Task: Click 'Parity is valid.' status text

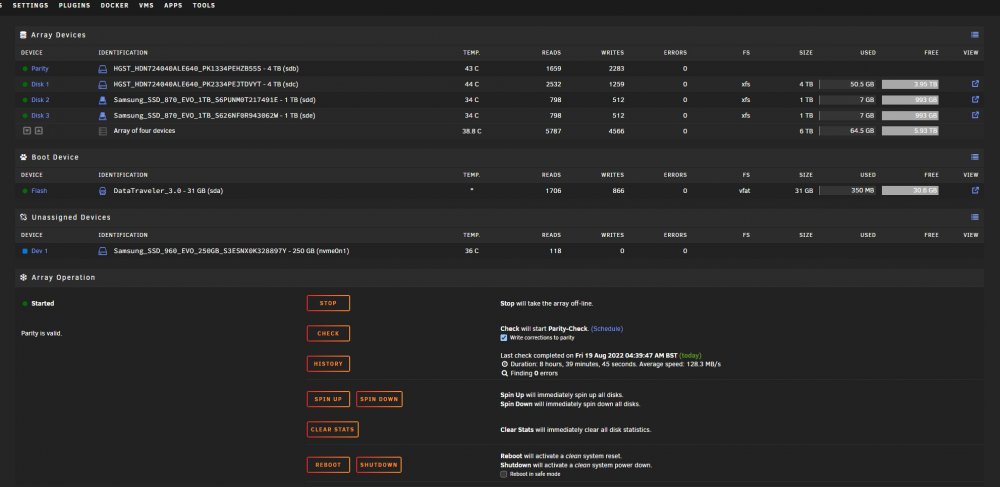Action: pos(41,333)
